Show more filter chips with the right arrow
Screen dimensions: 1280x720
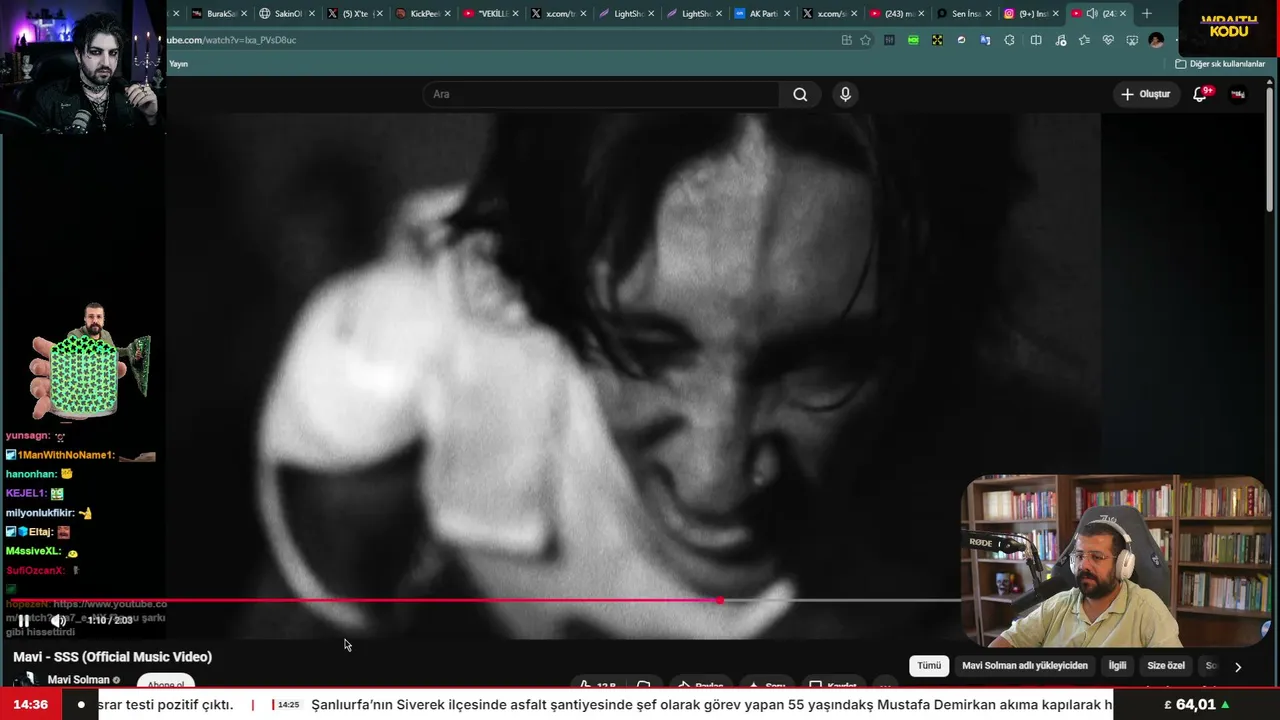point(1238,667)
